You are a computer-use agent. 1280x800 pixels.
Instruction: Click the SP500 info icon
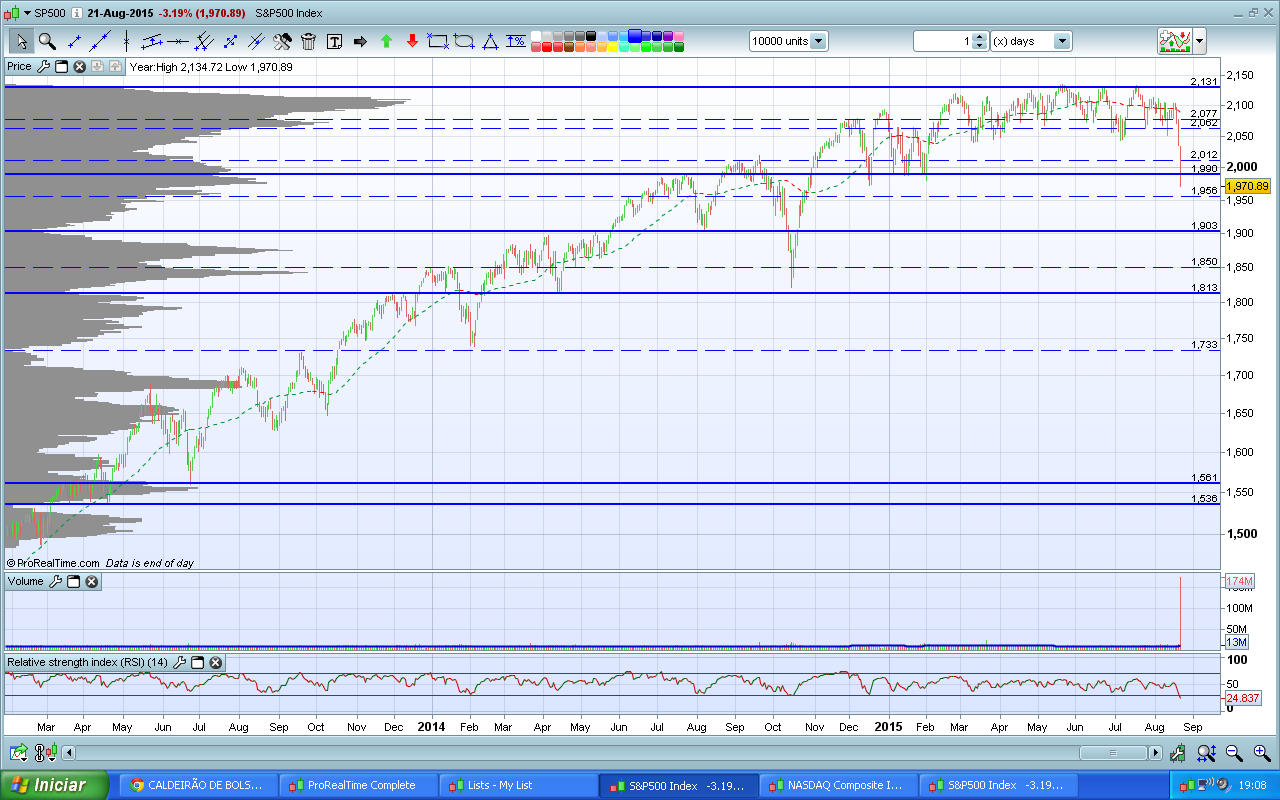[76, 13]
